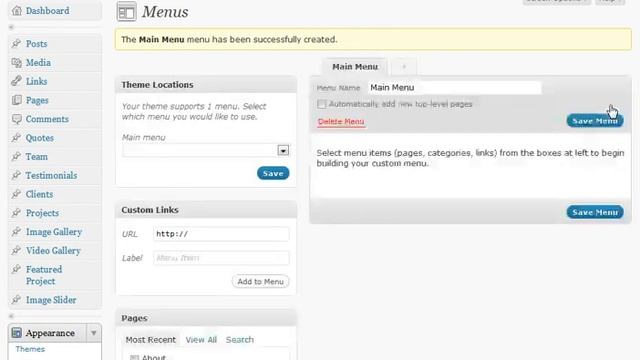The height and width of the screenshot is (360, 640).
Task: Click the Menus page header icon
Action: click(x=127, y=11)
